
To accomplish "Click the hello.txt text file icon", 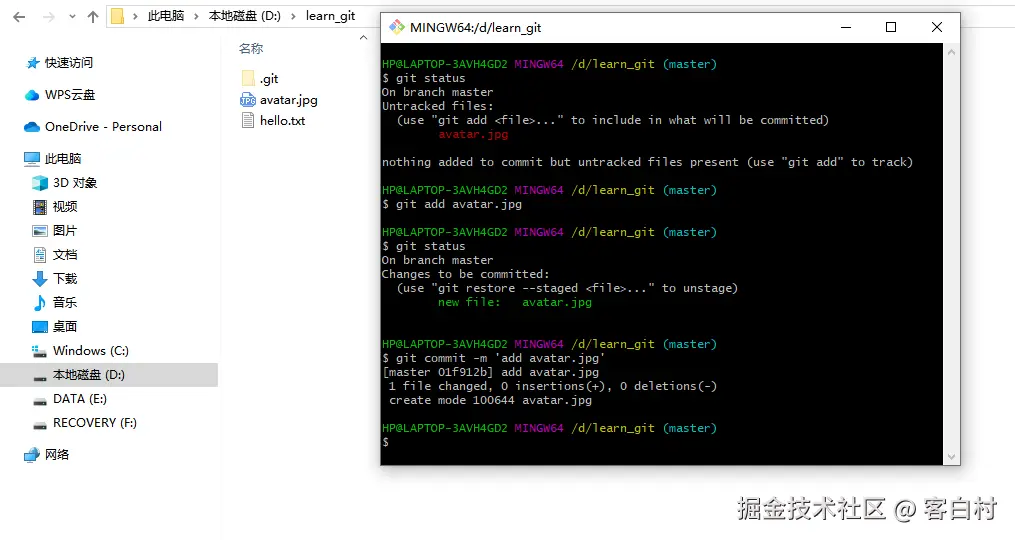I will [x=248, y=120].
